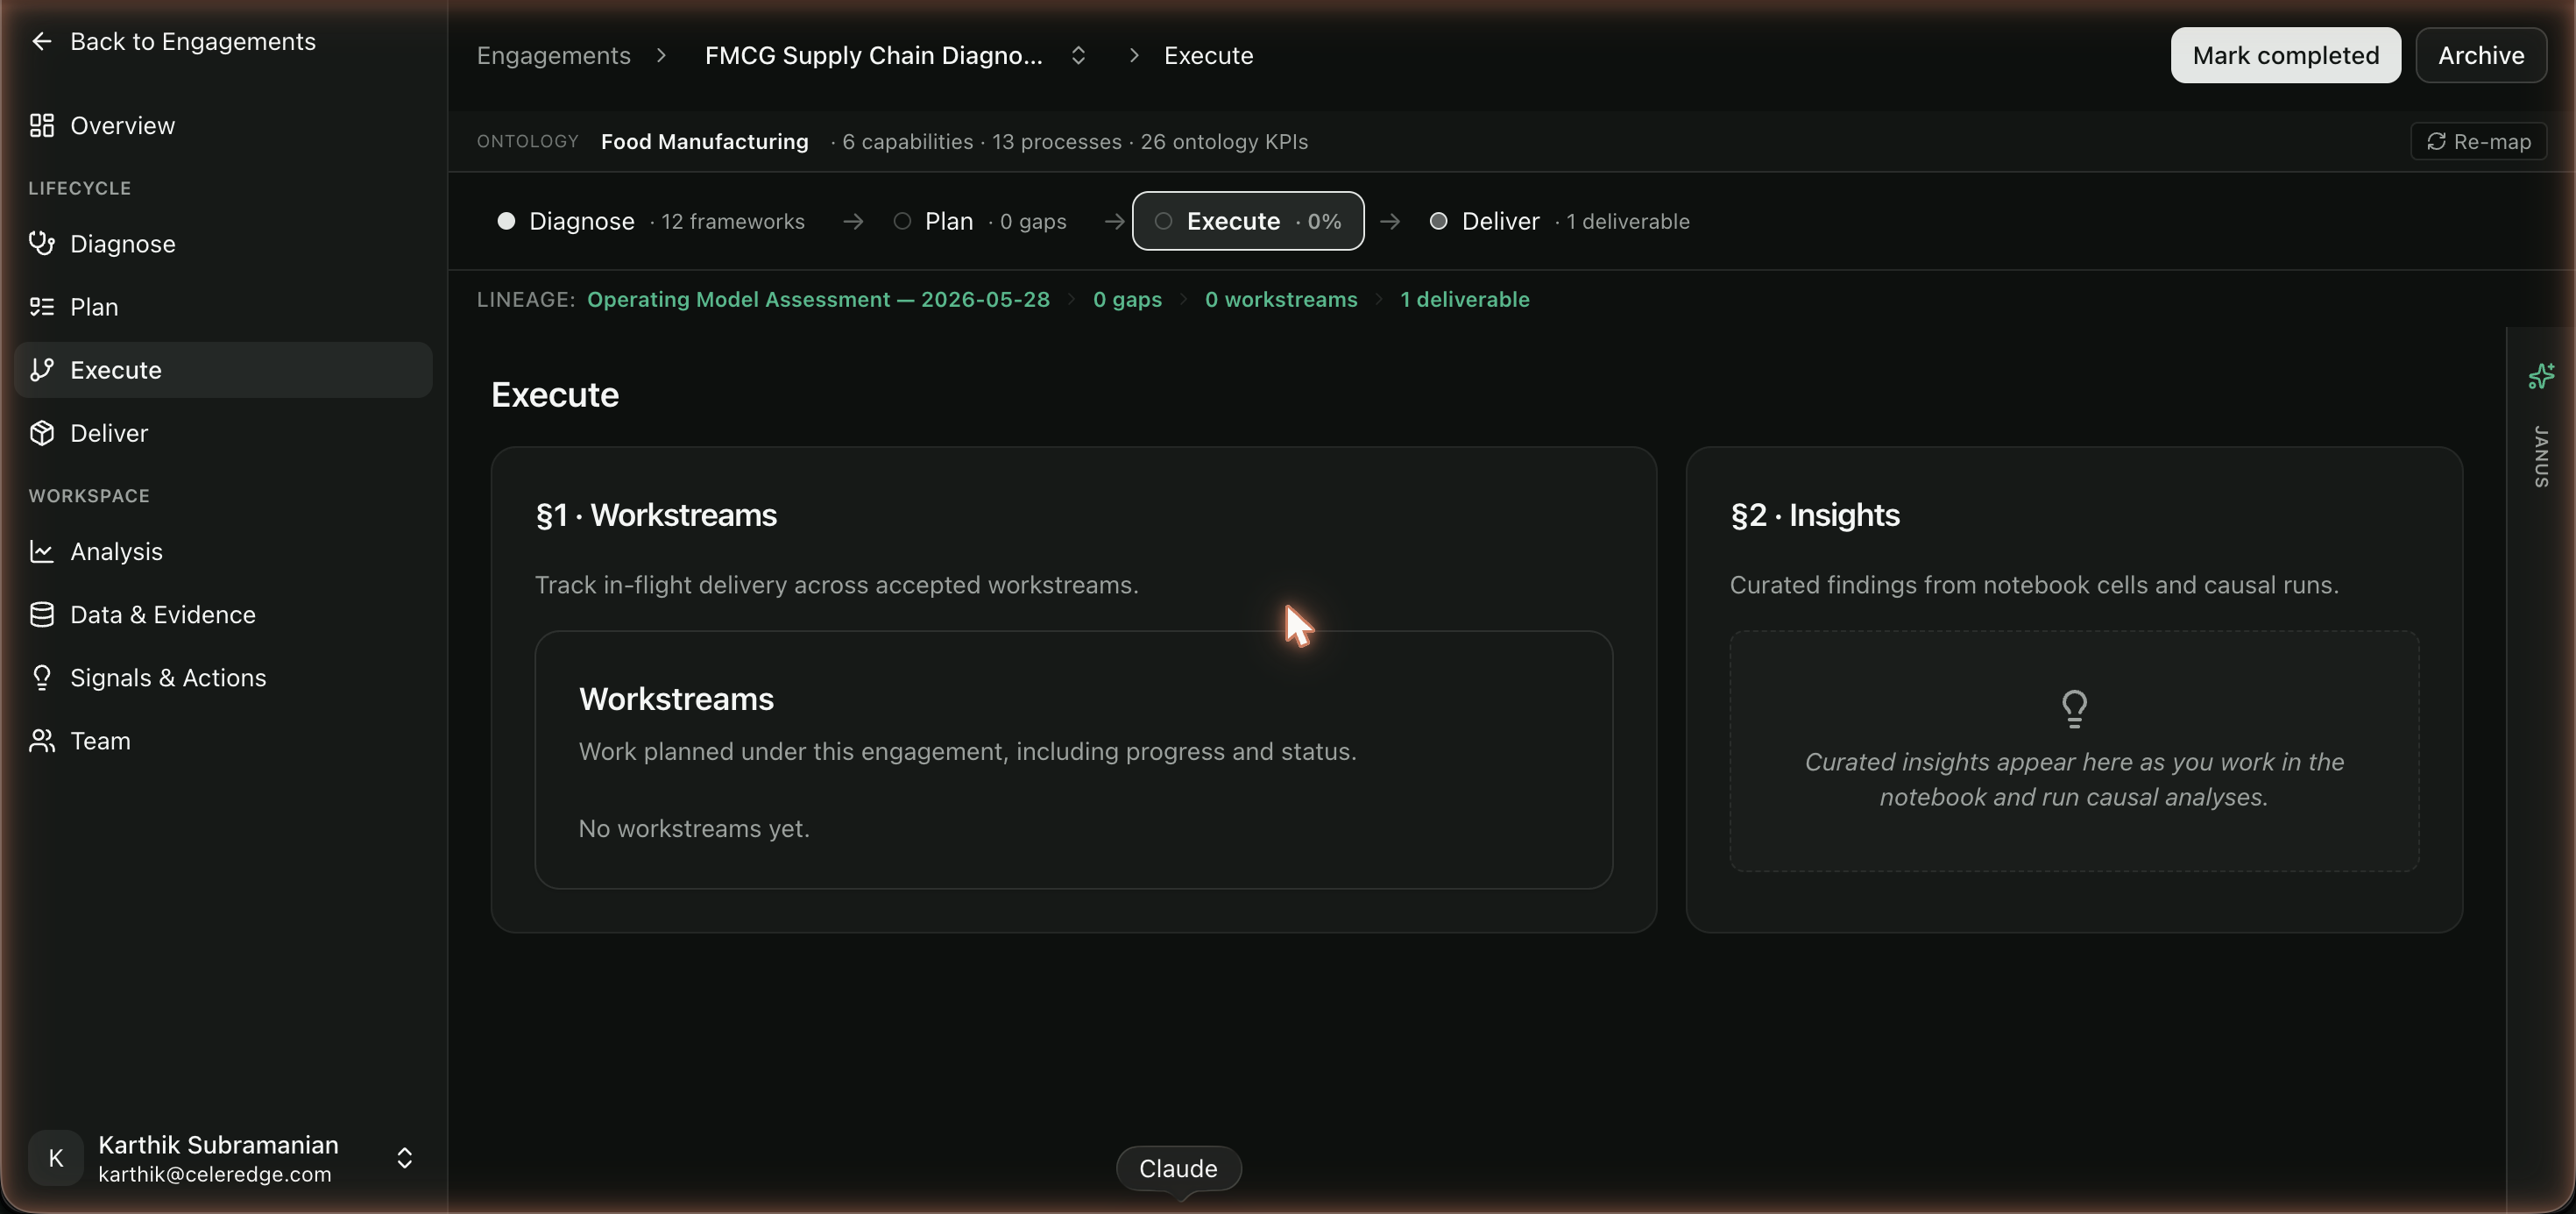
Task: Click the Overview grid icon in sidebar
Action: coord(41,125)
